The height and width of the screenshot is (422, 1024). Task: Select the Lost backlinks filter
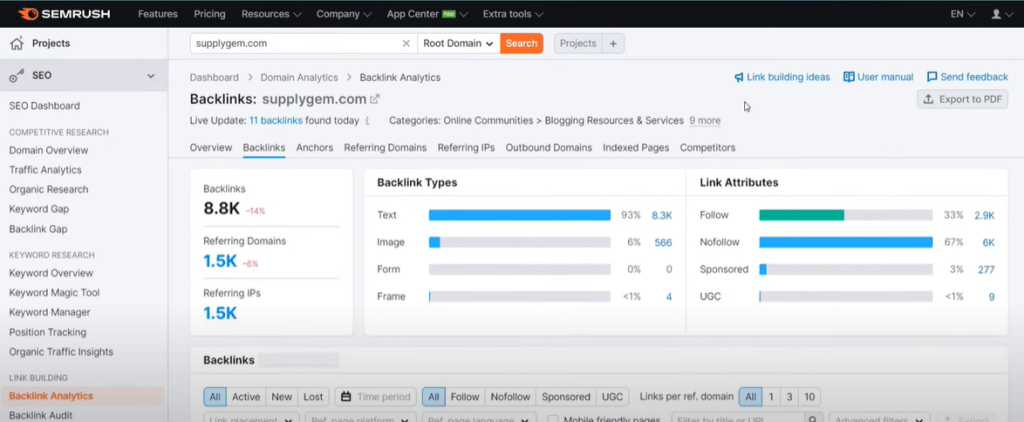click(x=313, y=397)
